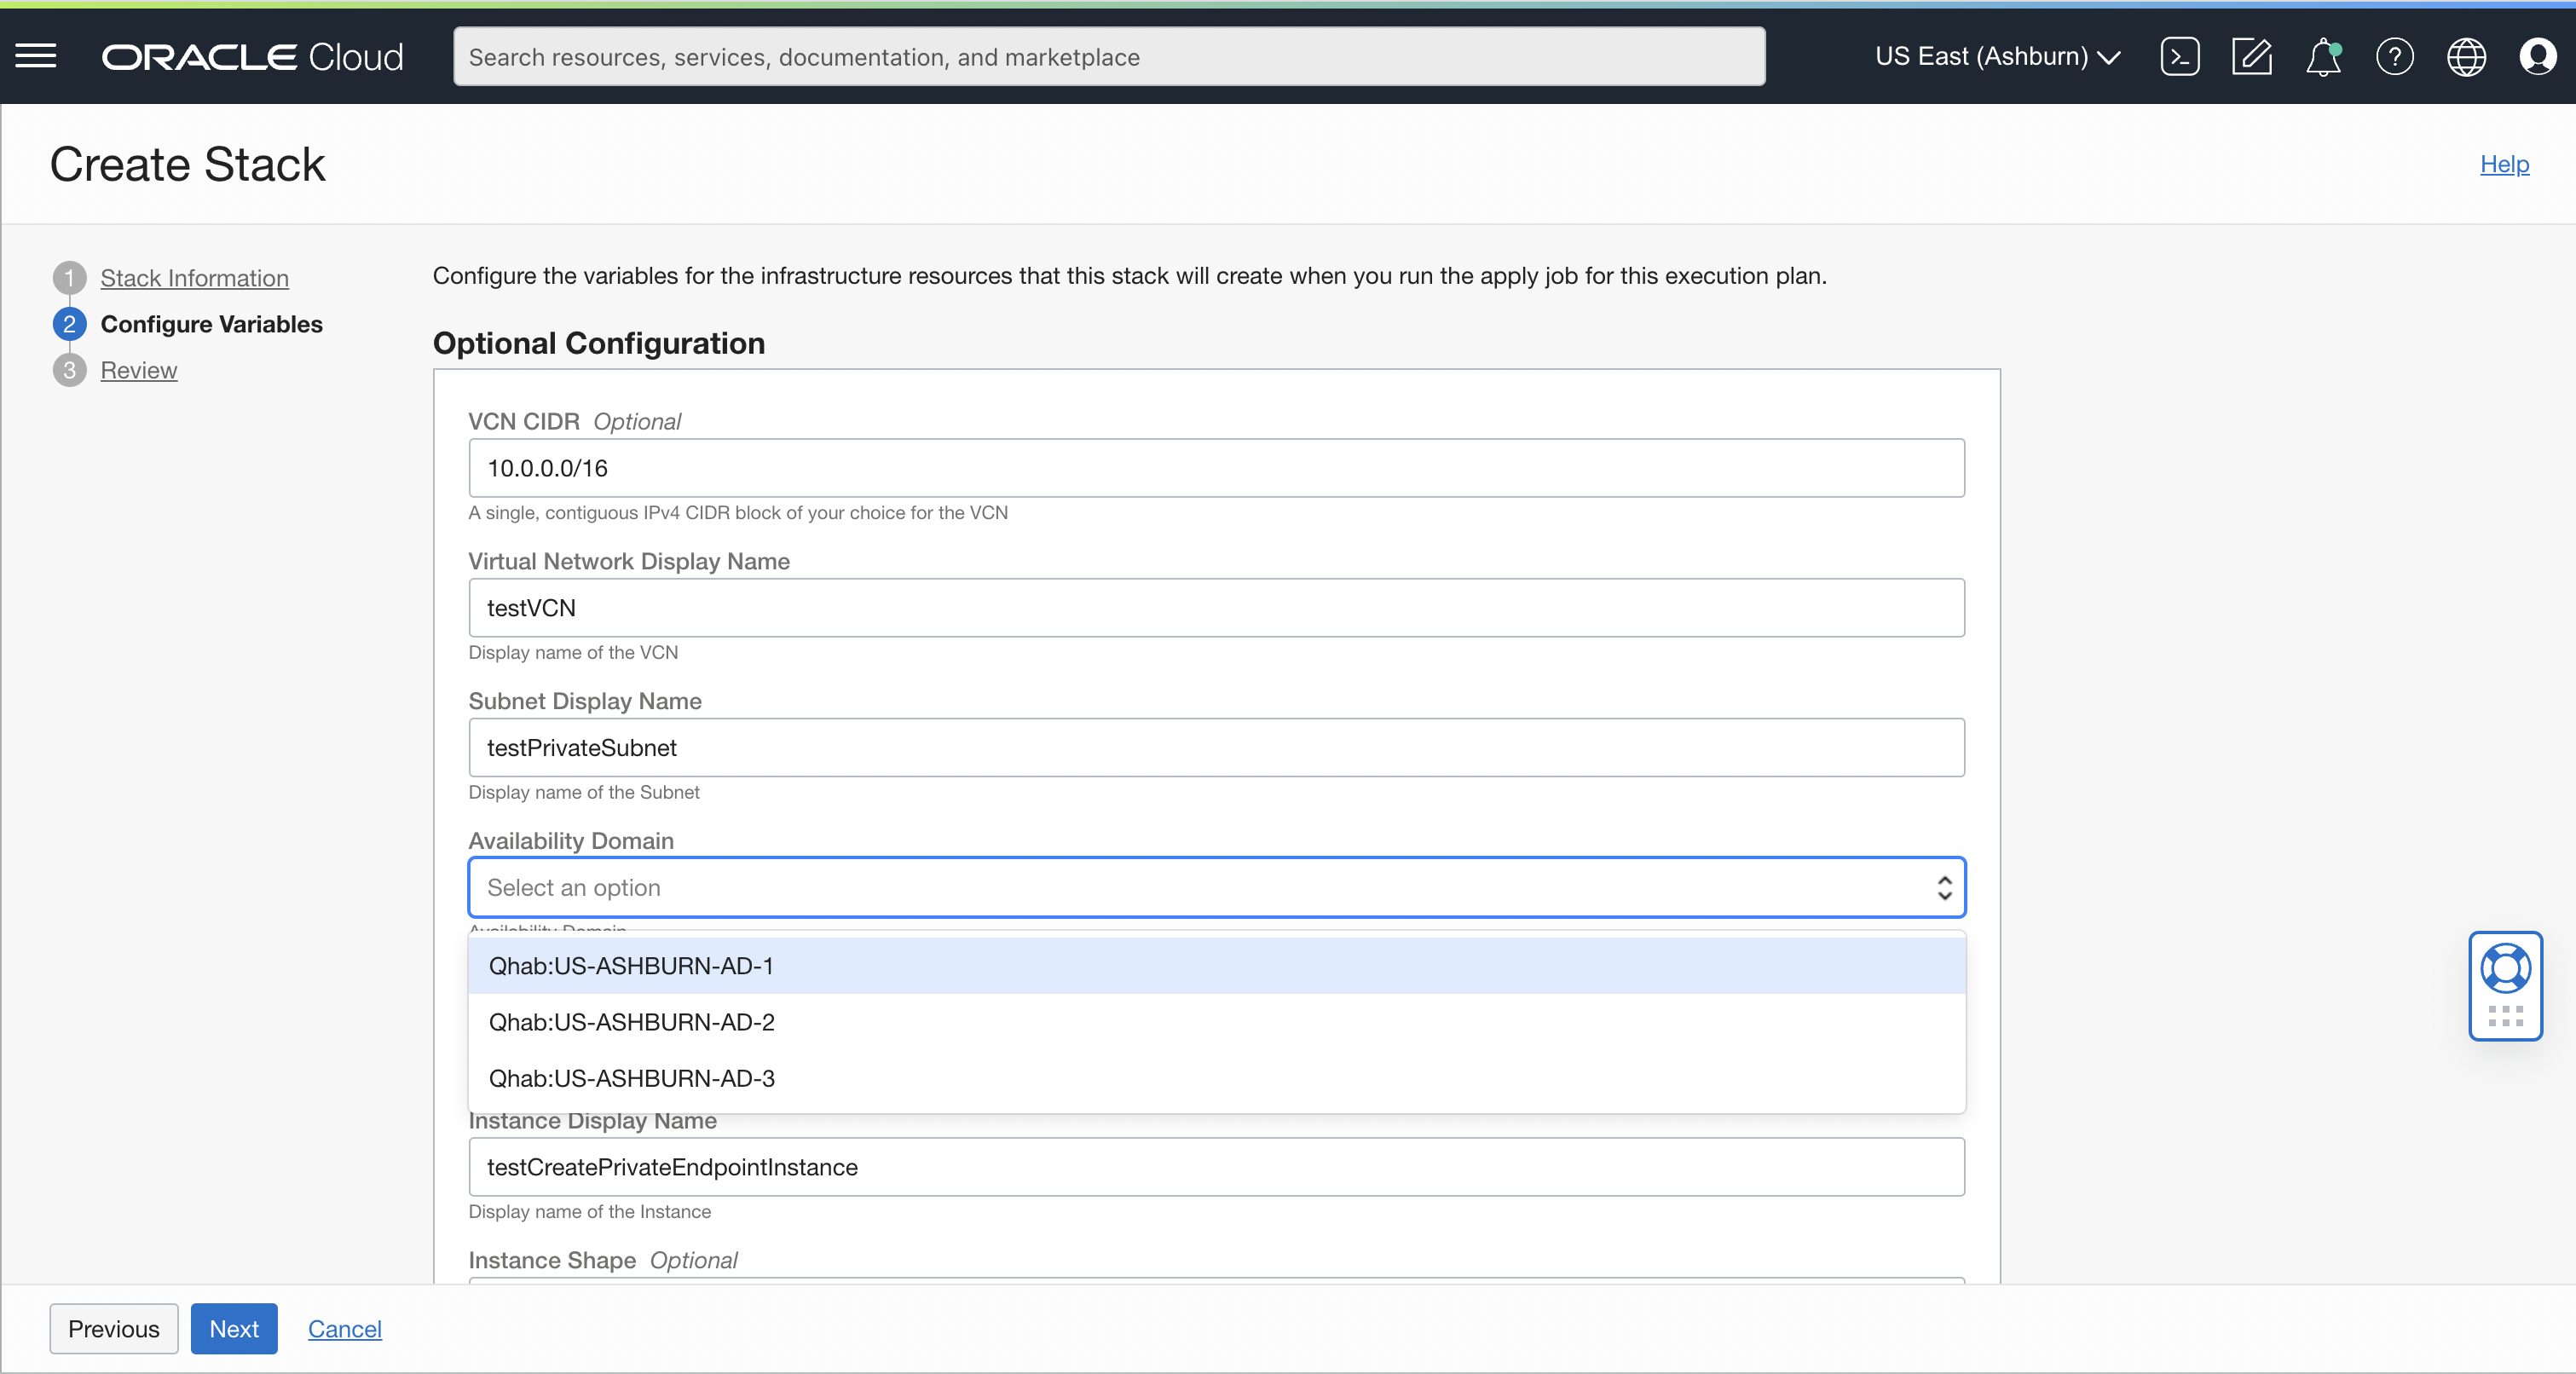Open the apps grid in the support widget
Image resolution: width=2576 pixels, height=1374 pixels.
2505,1017
